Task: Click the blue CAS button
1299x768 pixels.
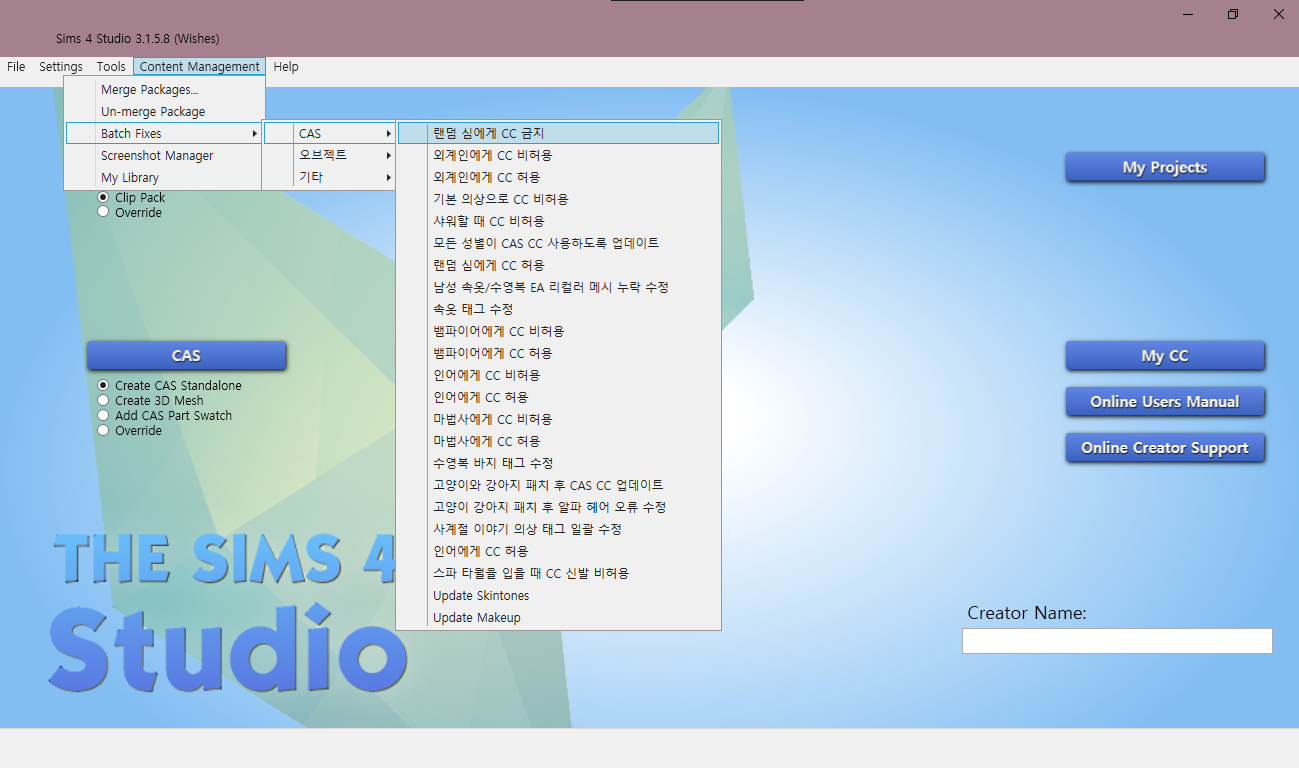Action: [x=186, y=355]
